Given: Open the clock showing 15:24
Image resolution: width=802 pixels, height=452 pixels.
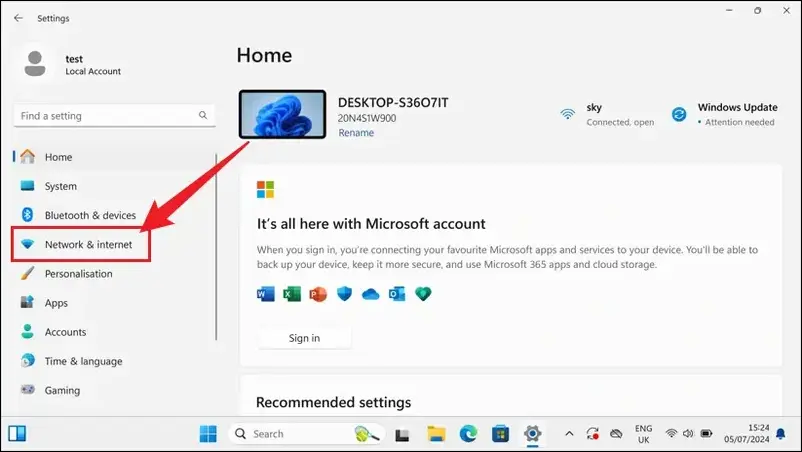Looking at the screenshot, I should pos(746,434).
